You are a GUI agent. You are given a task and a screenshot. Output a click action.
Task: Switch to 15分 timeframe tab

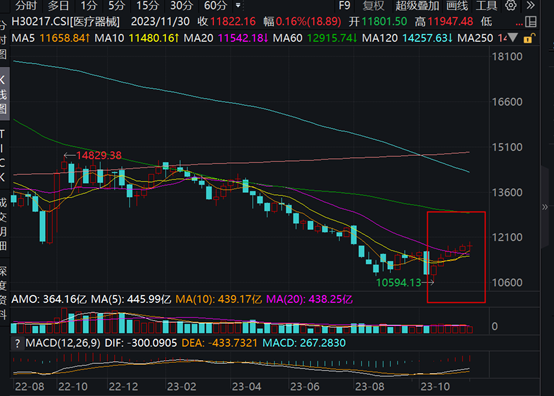pyautogui.click(x=147, y=6)
